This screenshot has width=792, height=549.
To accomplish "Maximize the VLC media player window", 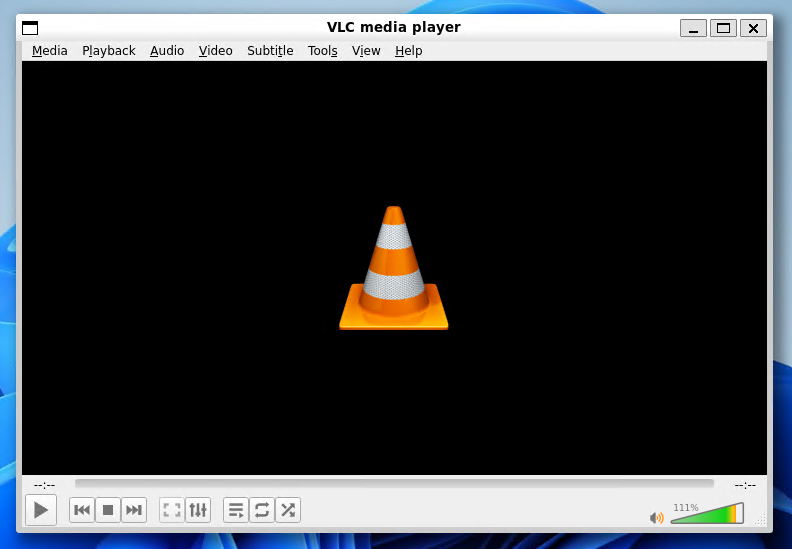I will [x=723, y=28].
